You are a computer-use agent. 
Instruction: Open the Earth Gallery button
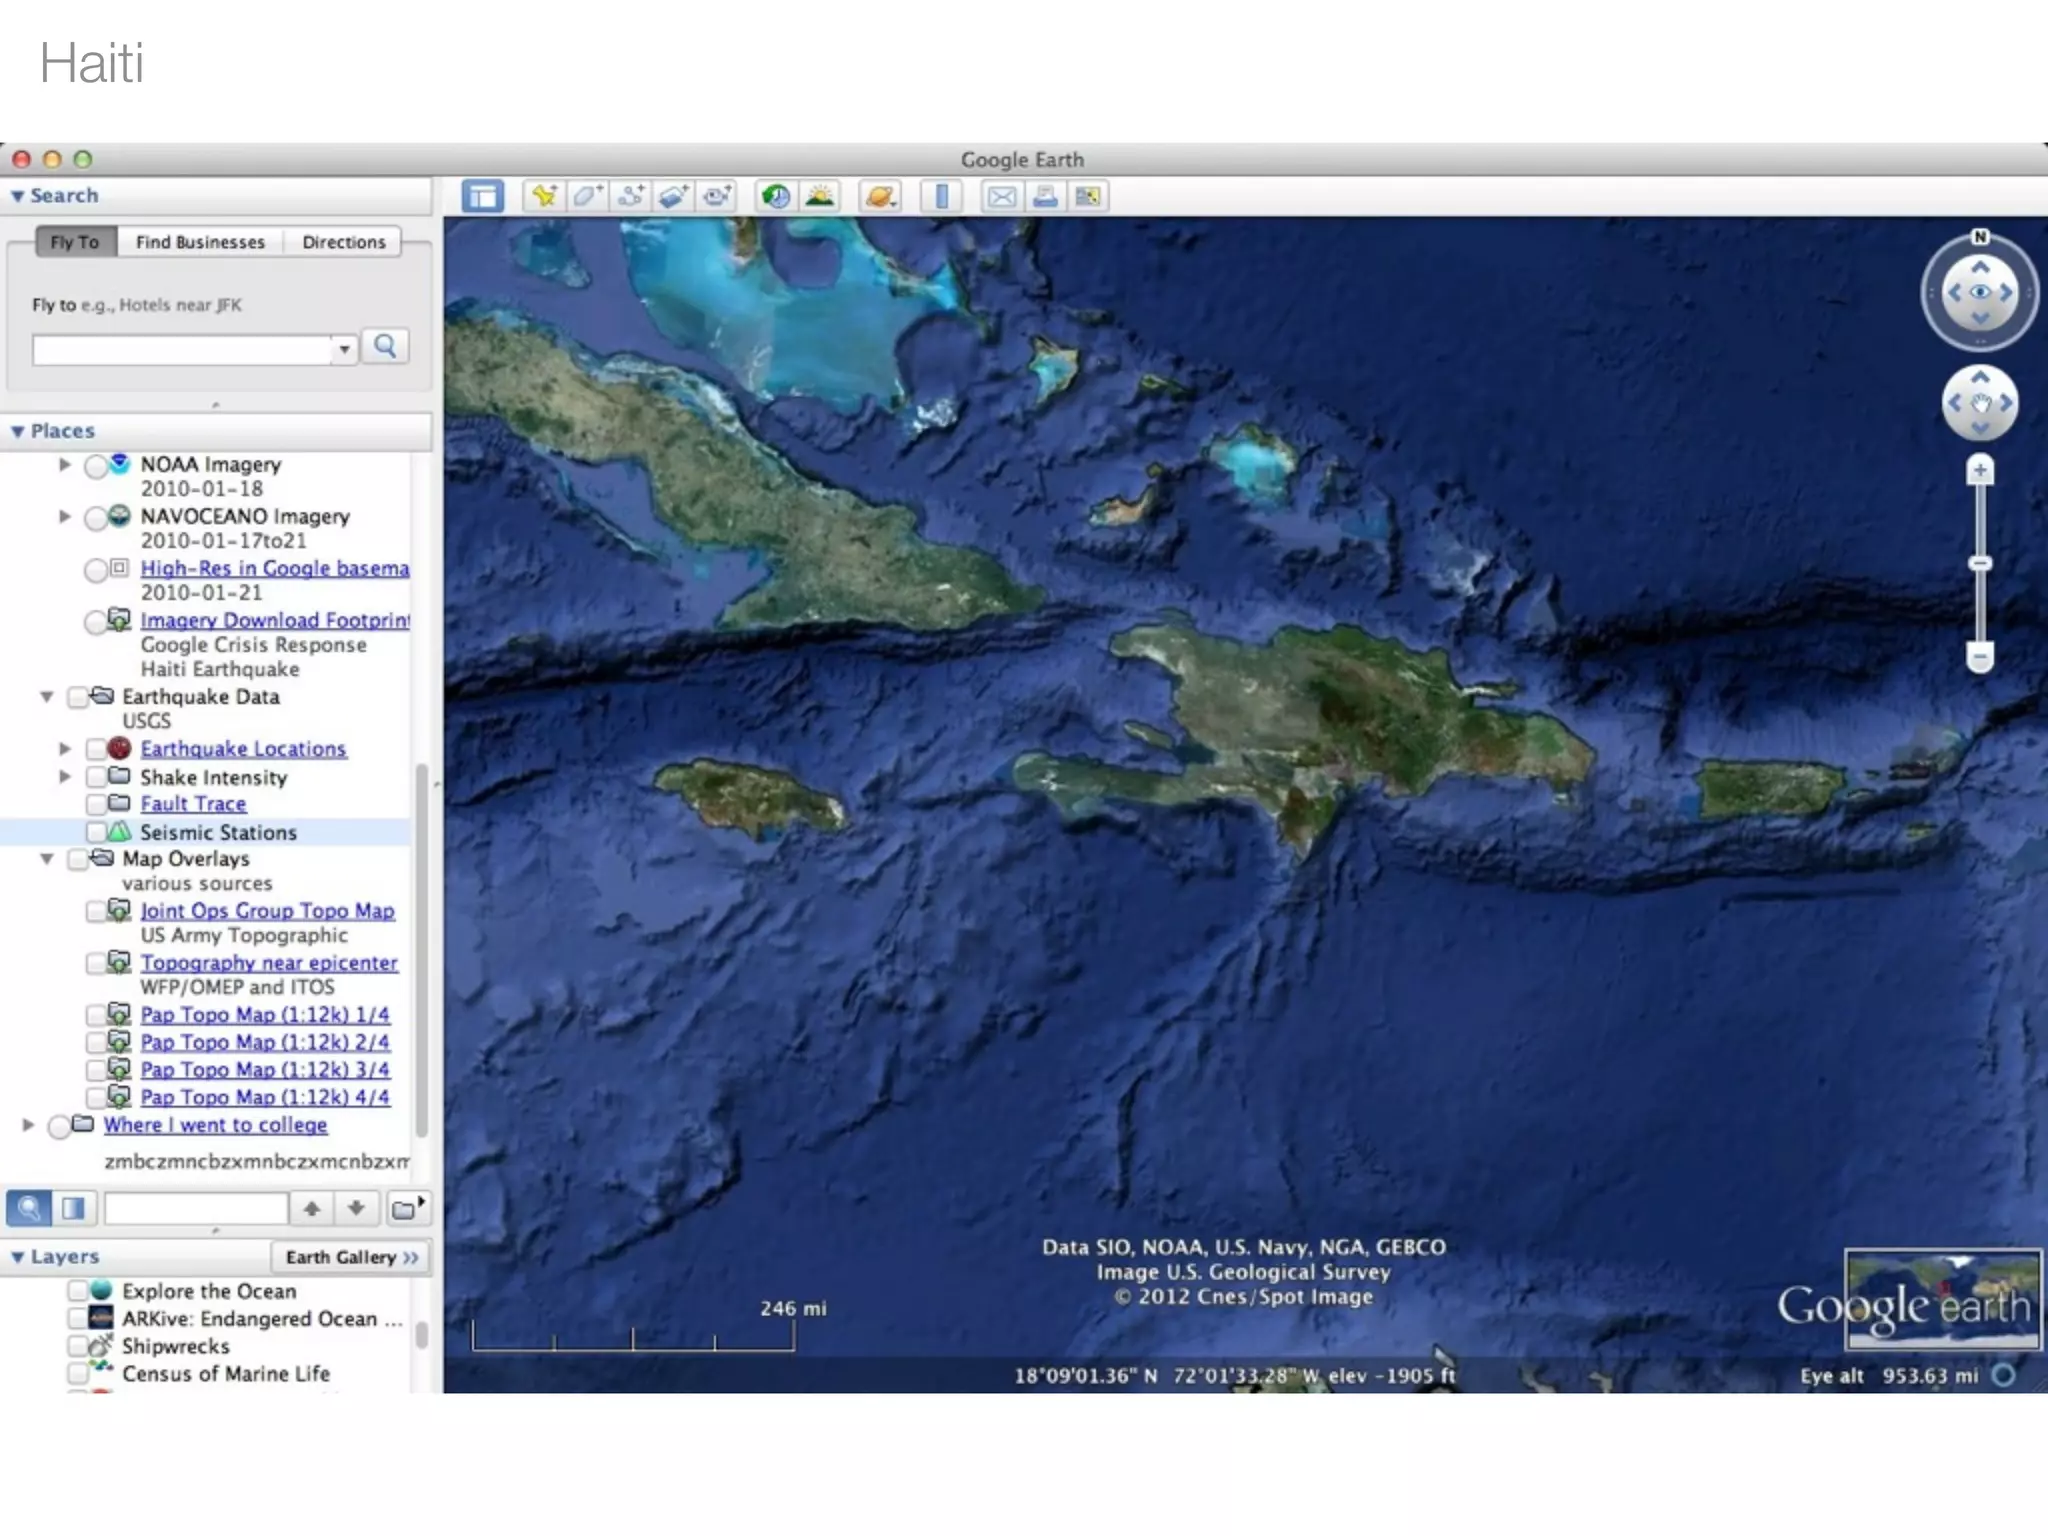(x=351, y=1257)
